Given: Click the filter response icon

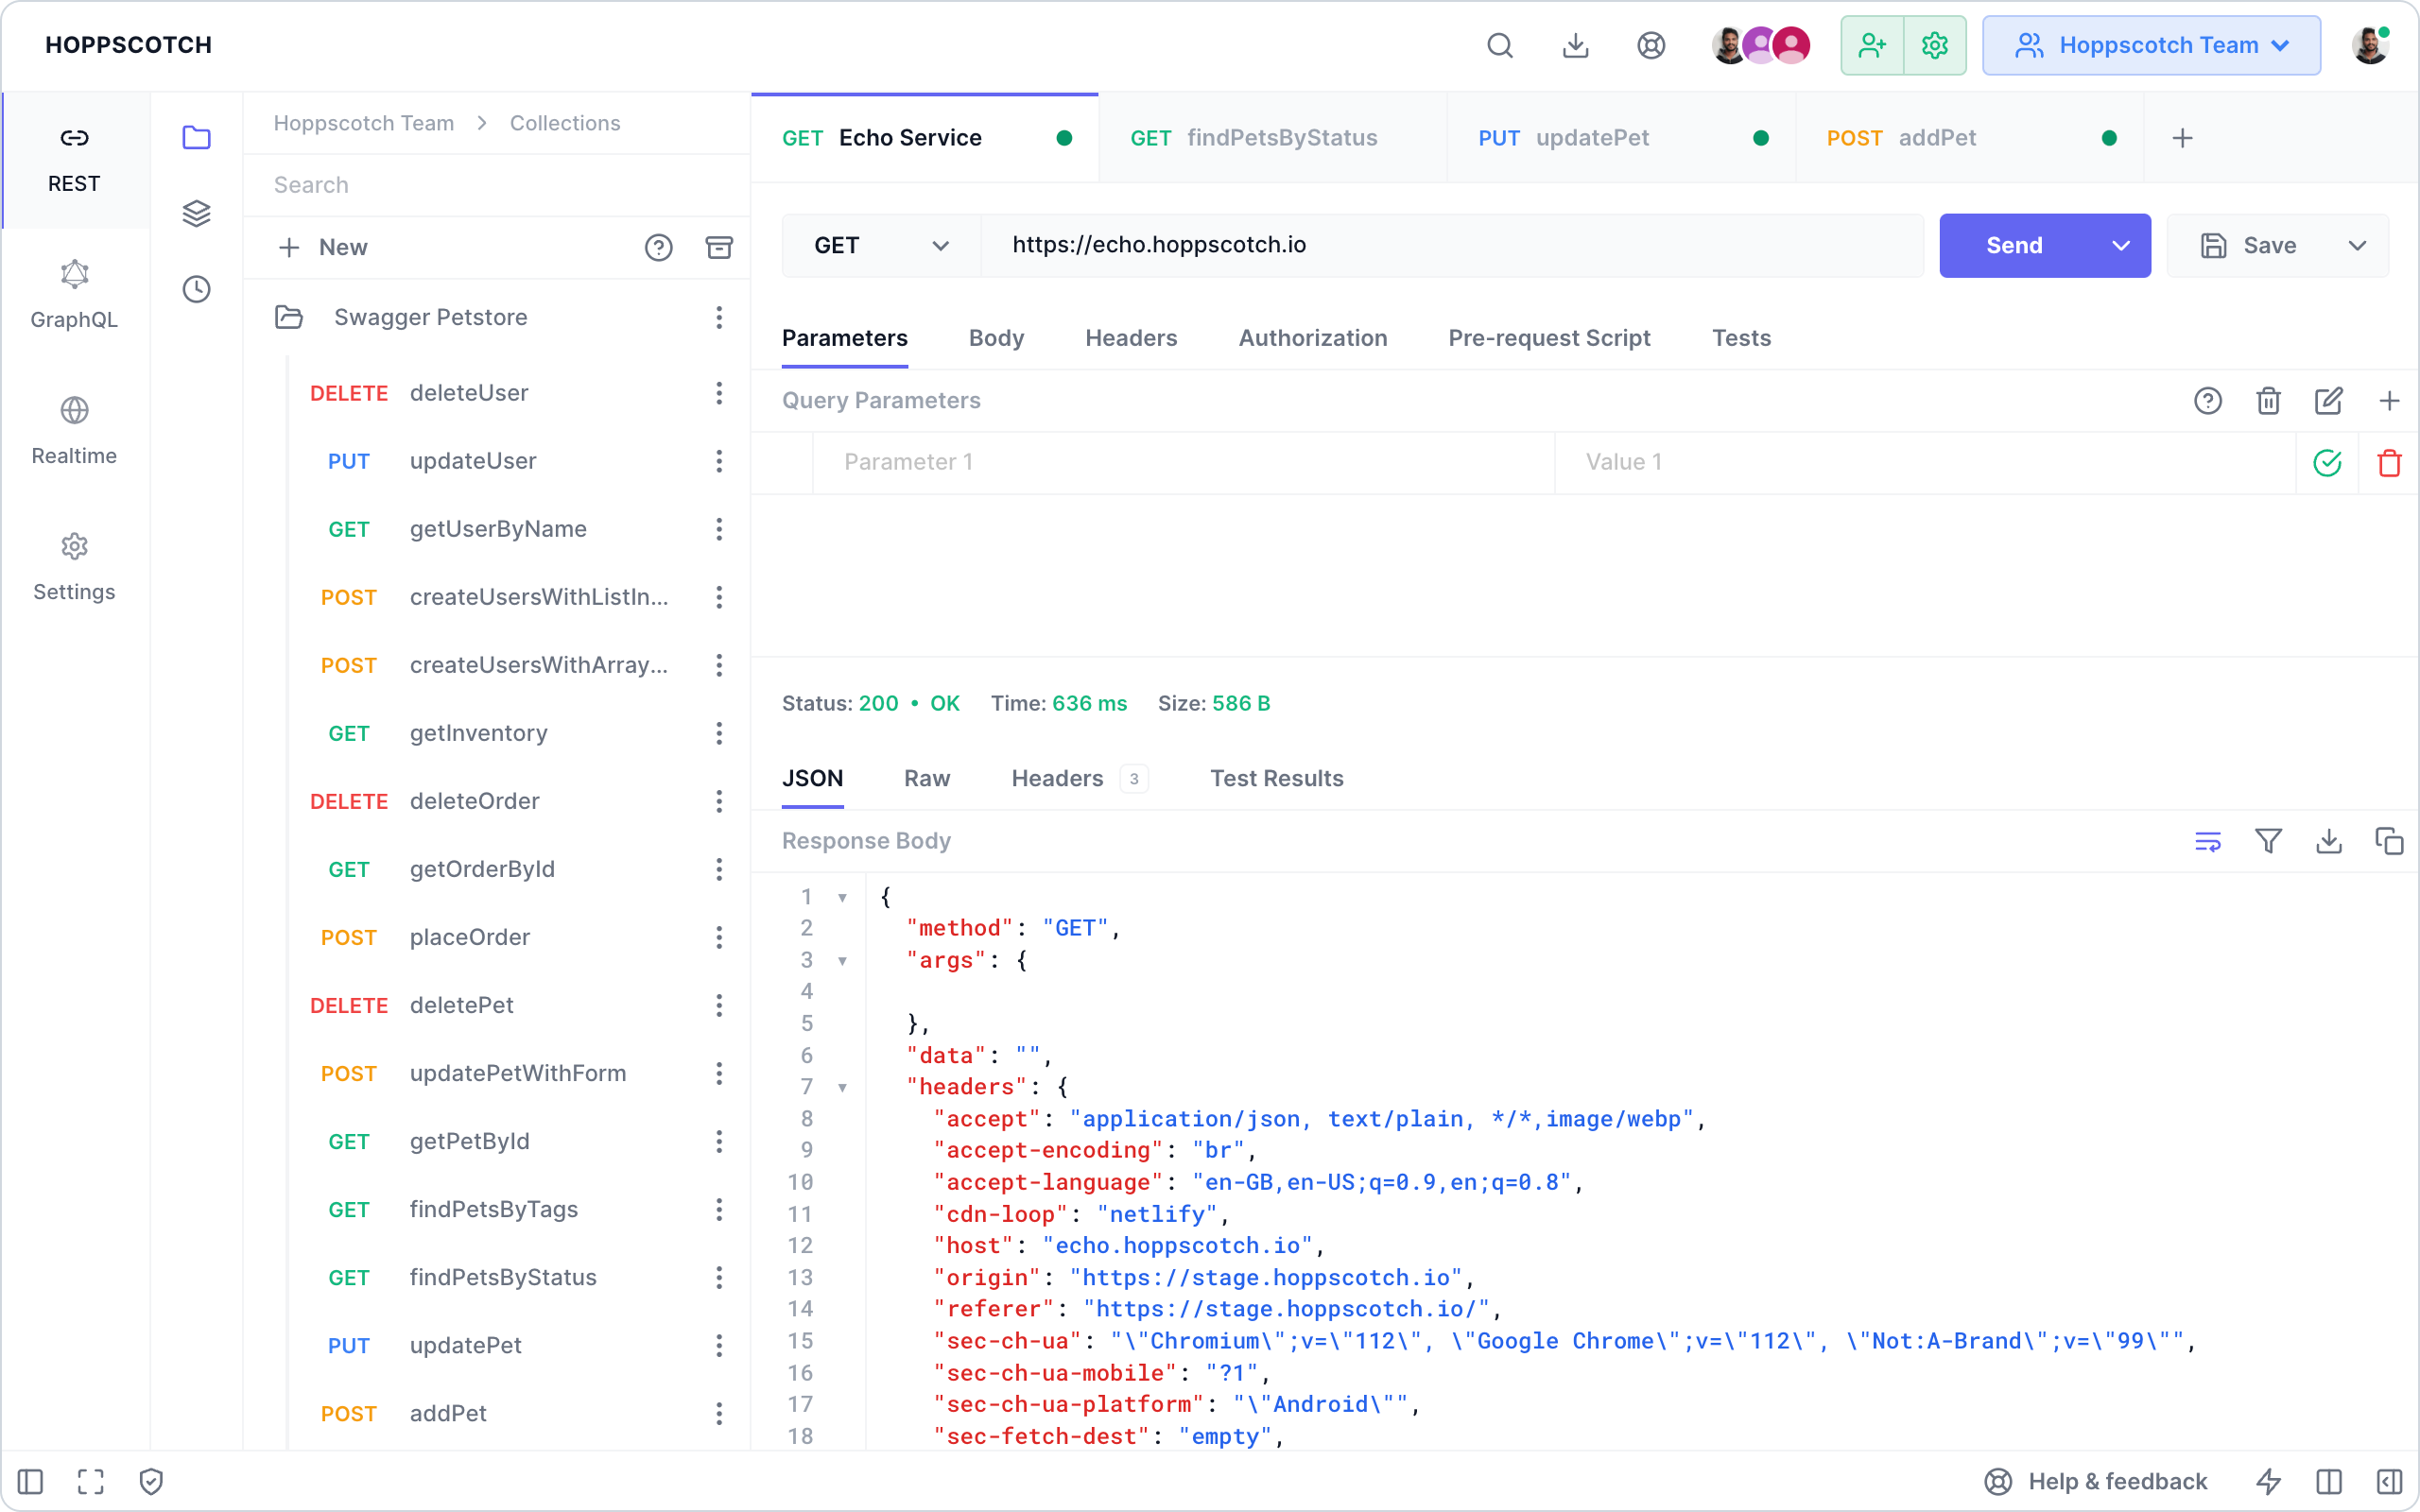Looking at the screenshot, I should 2268,841.
